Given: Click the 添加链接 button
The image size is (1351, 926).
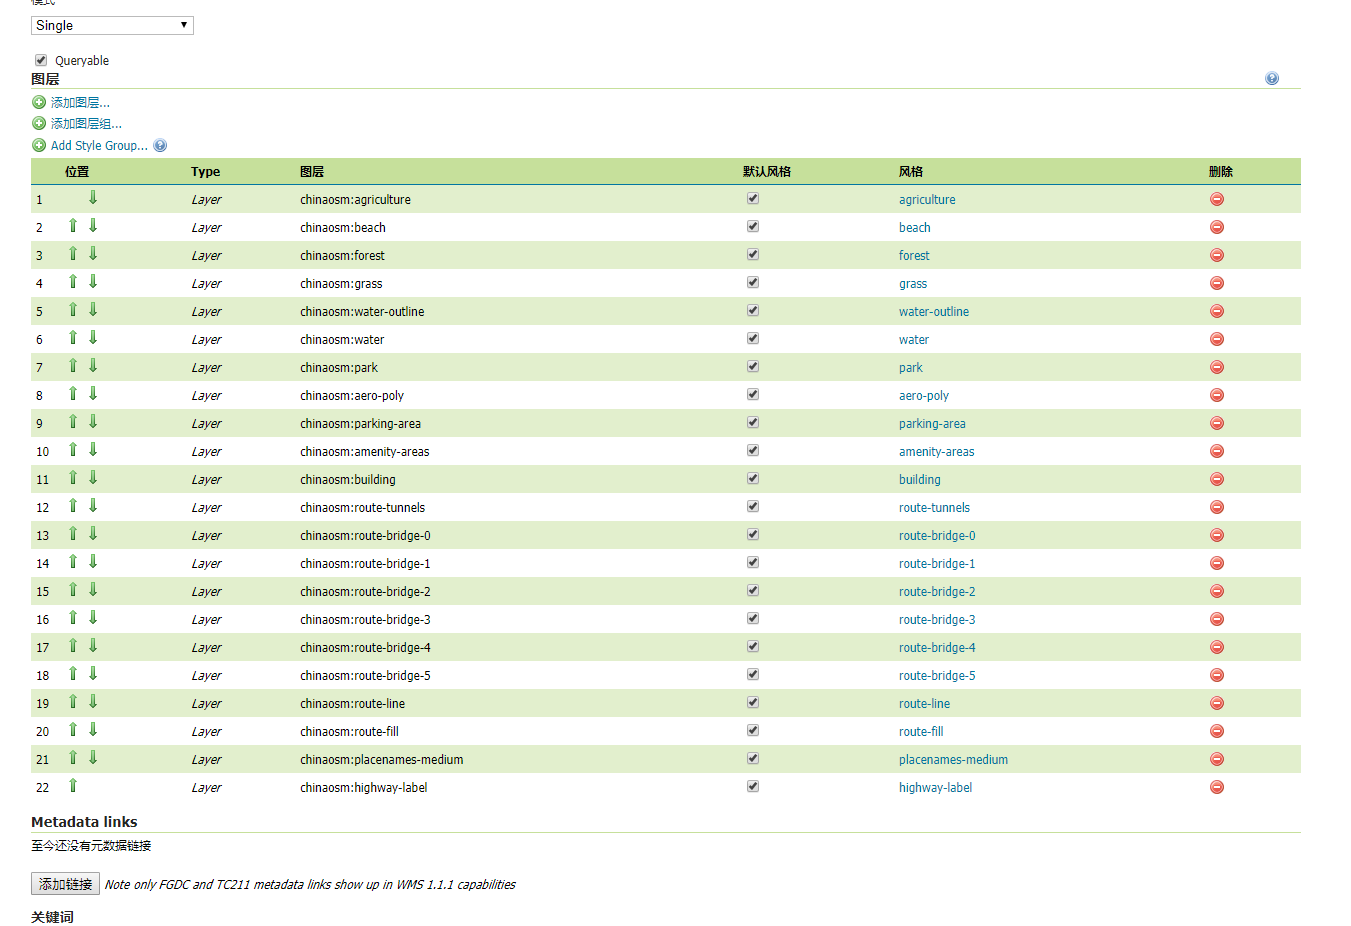Looking at the screenshot, I should [65, 884].
